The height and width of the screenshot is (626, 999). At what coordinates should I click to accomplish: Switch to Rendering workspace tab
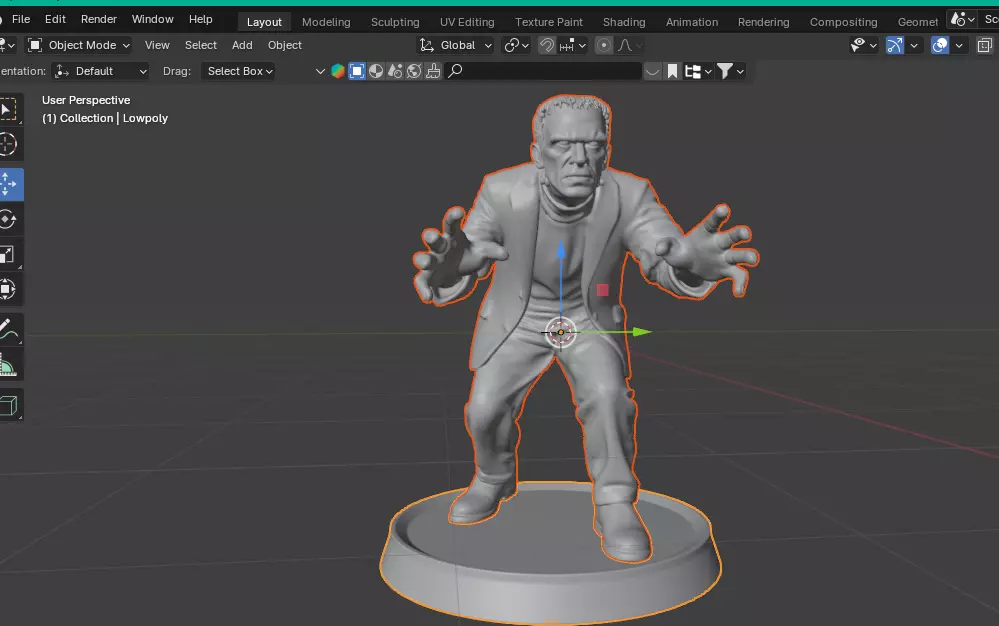pos(763,22)
